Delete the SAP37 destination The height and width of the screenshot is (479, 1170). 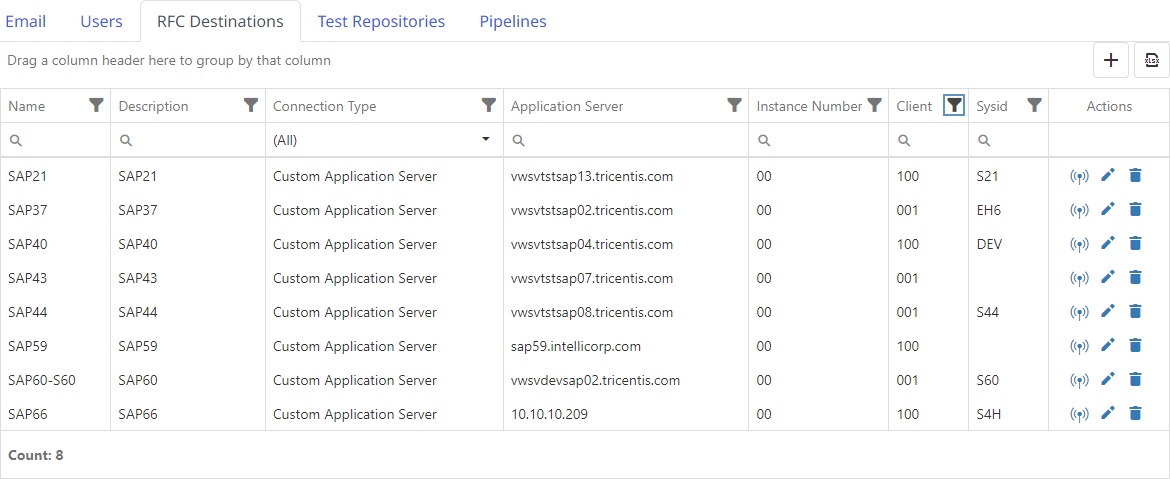pos(1135,210)
